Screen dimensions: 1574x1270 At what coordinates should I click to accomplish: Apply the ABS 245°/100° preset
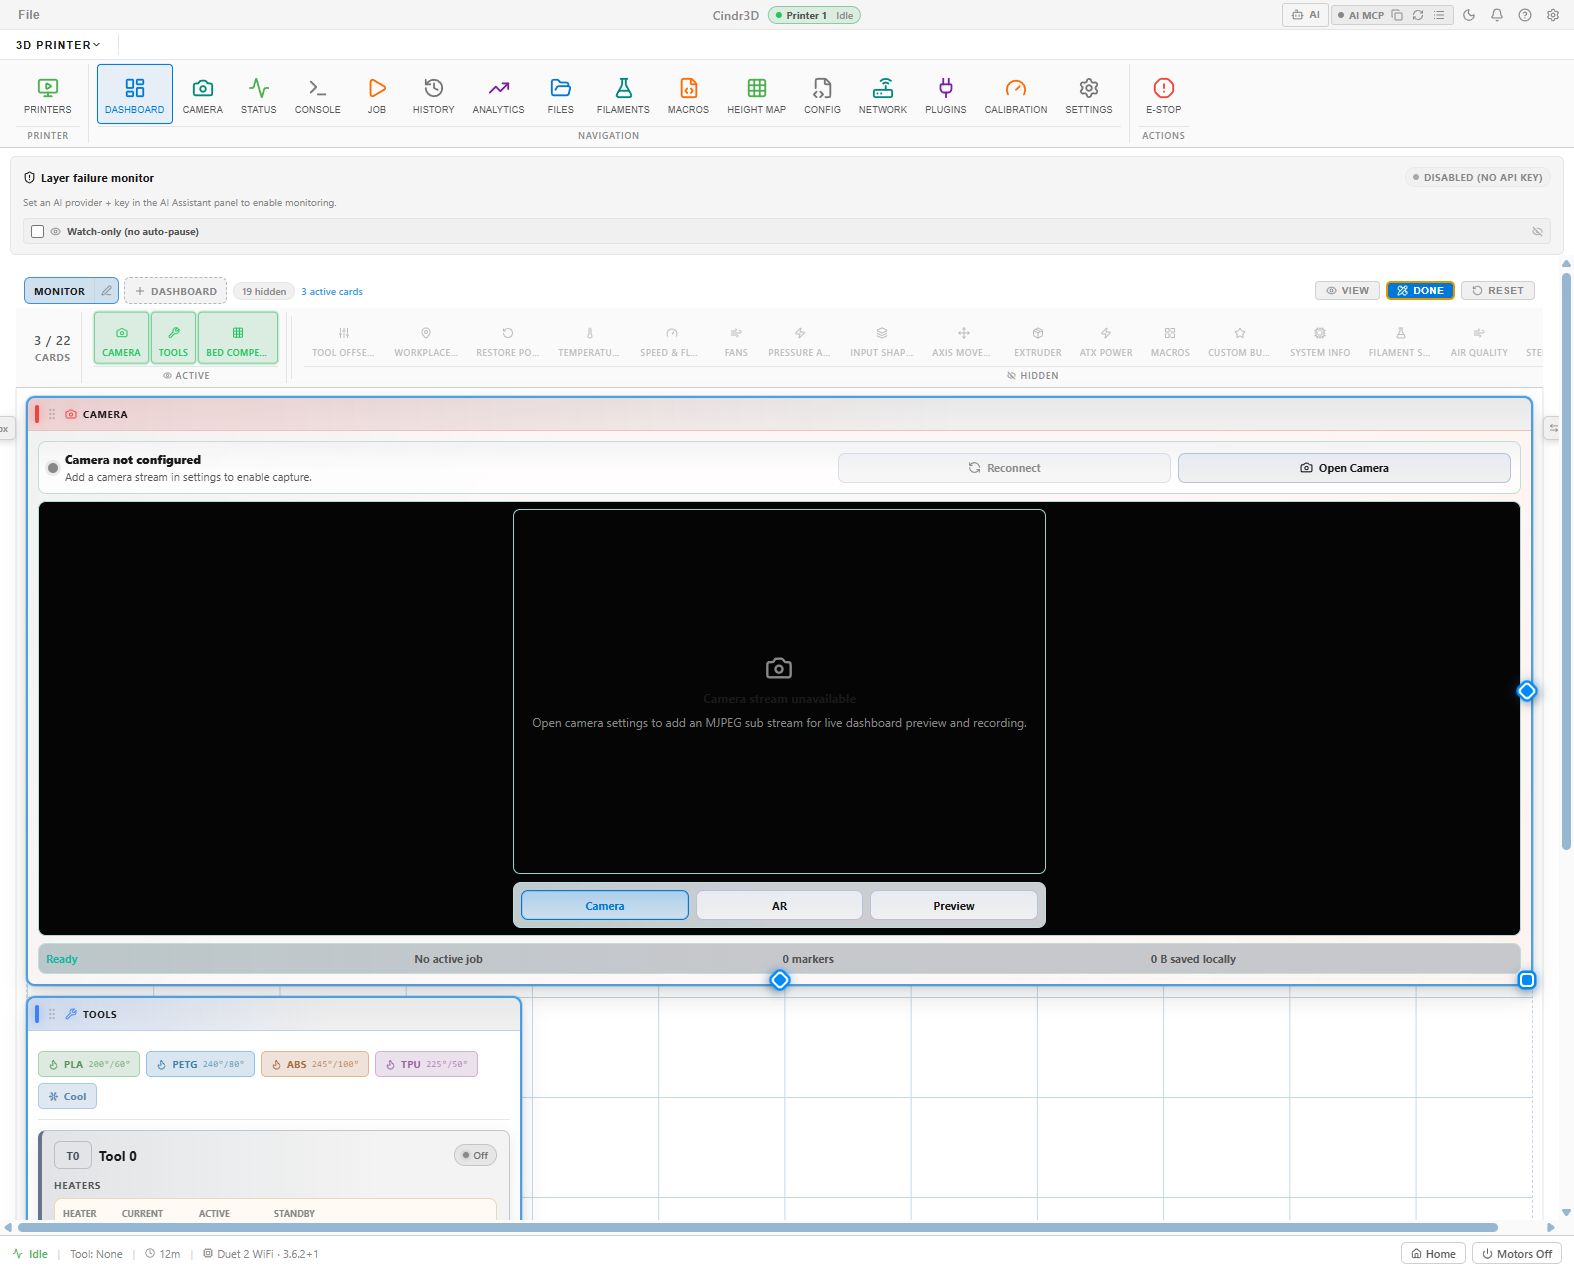[x=315, y=1064]
